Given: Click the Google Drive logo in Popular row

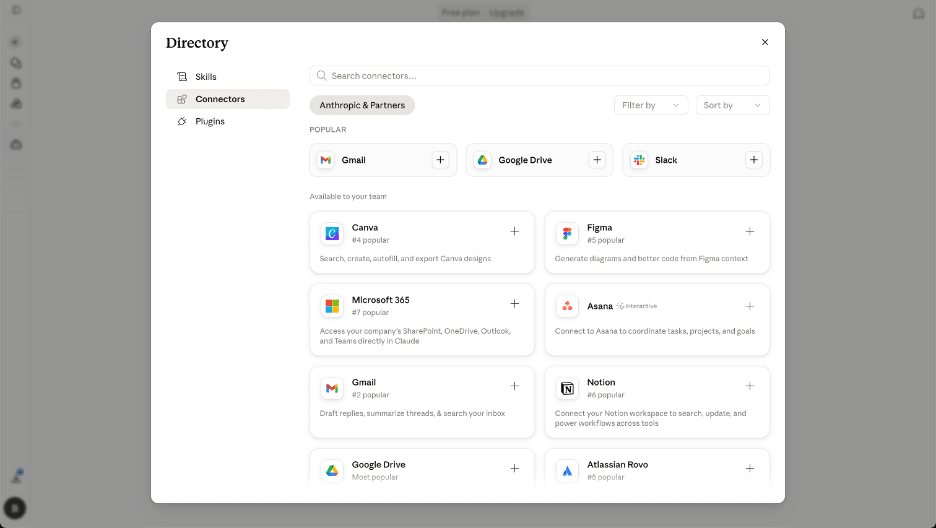Looking at the screenshot, I should coord(482,160).
